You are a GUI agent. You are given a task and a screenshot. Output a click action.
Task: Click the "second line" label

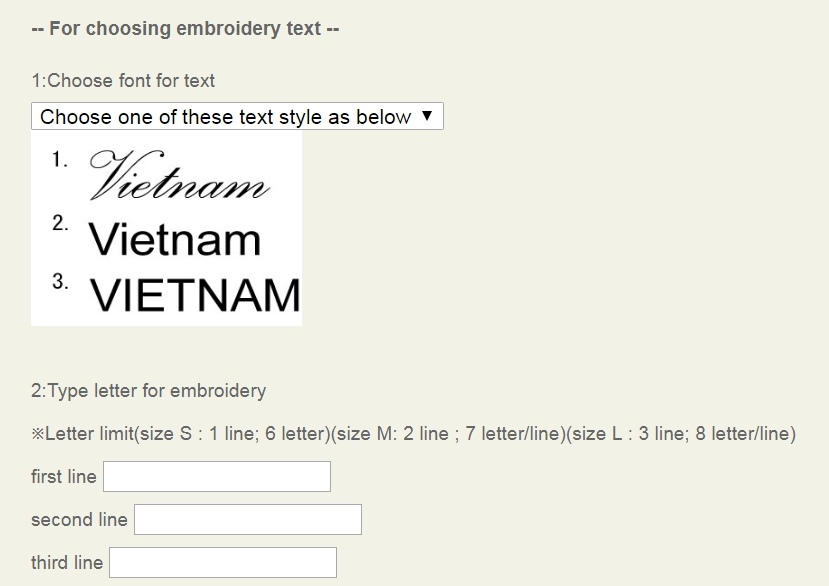pos(79,520)
